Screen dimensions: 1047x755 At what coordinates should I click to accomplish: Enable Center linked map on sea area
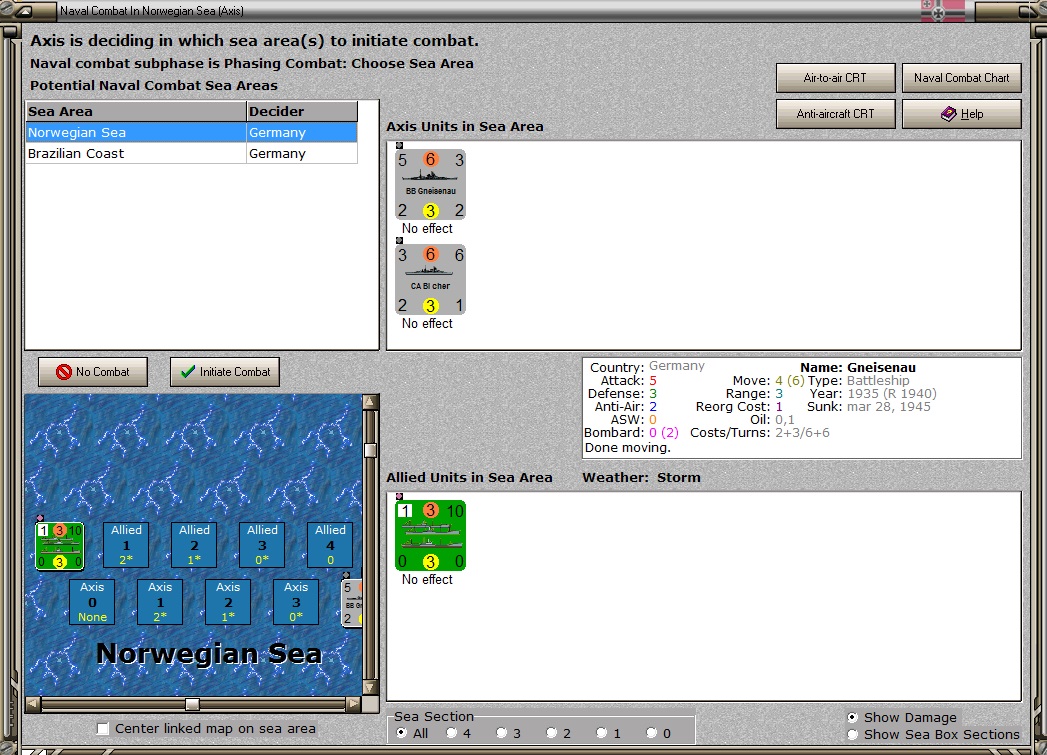[x=103, y=728]
